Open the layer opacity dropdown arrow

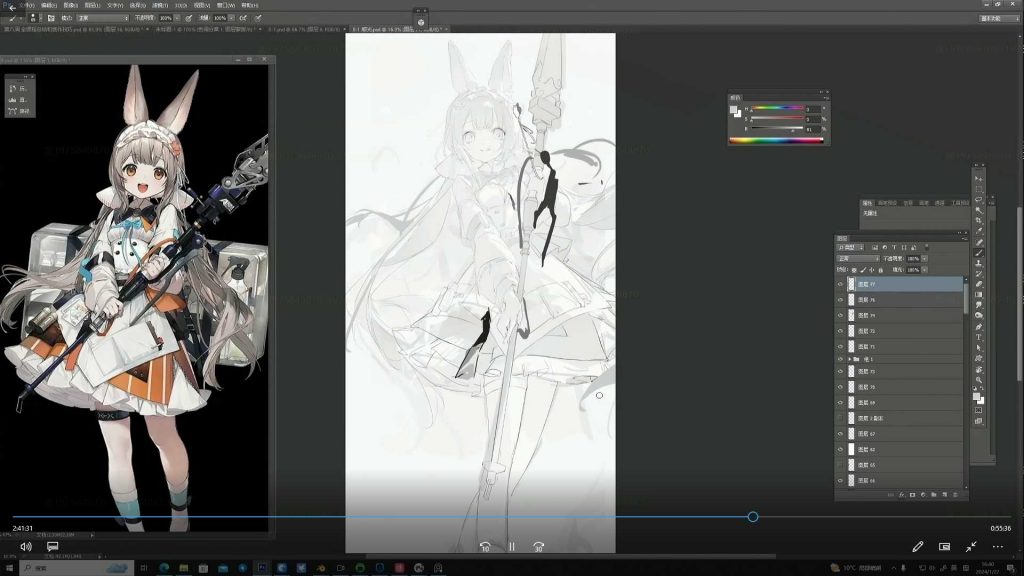click(925, 258)
